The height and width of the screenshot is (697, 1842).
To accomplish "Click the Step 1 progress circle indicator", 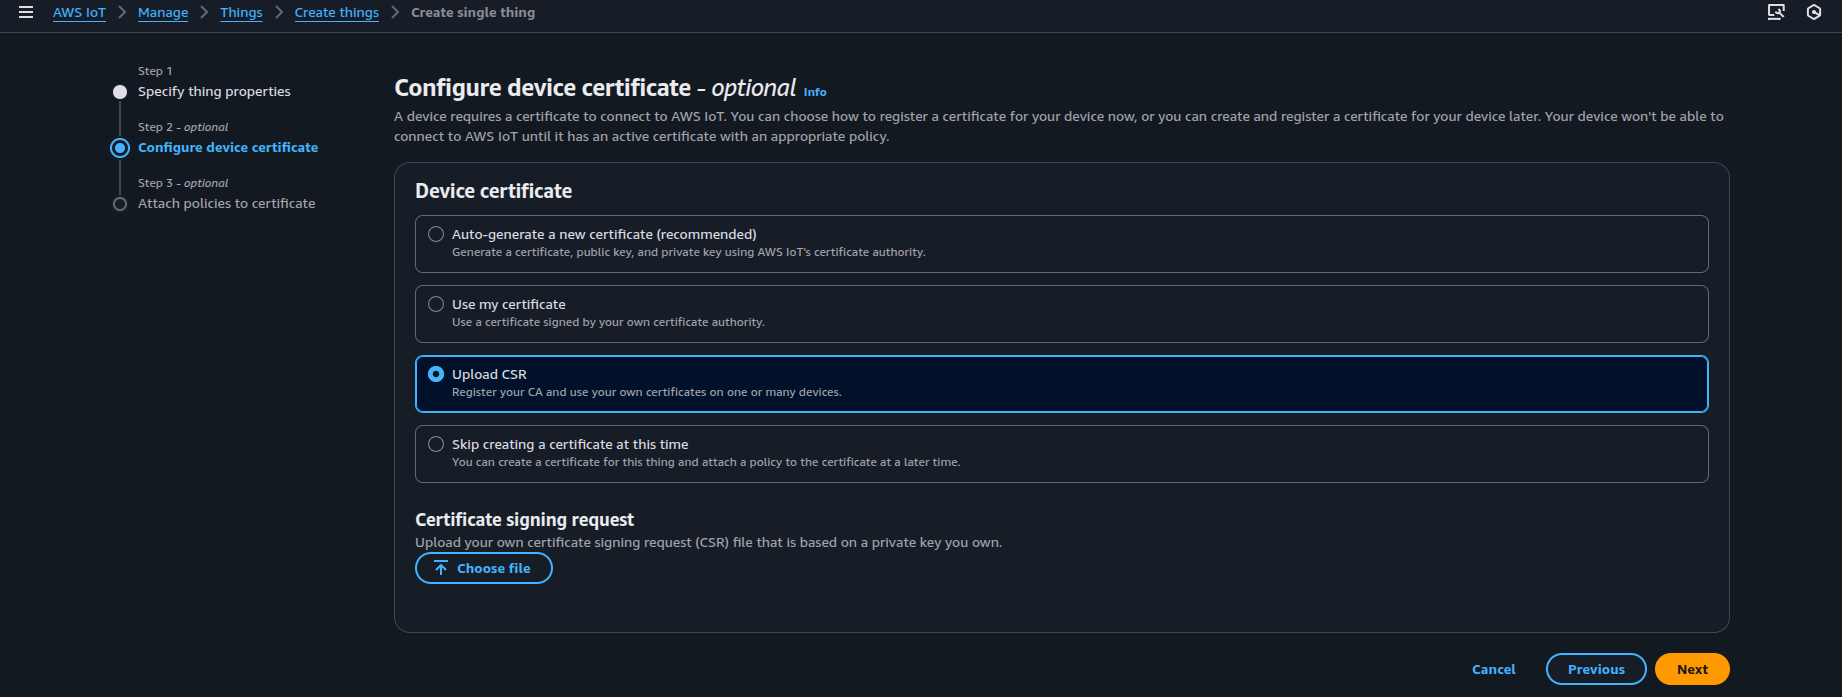I will (120, 91).
